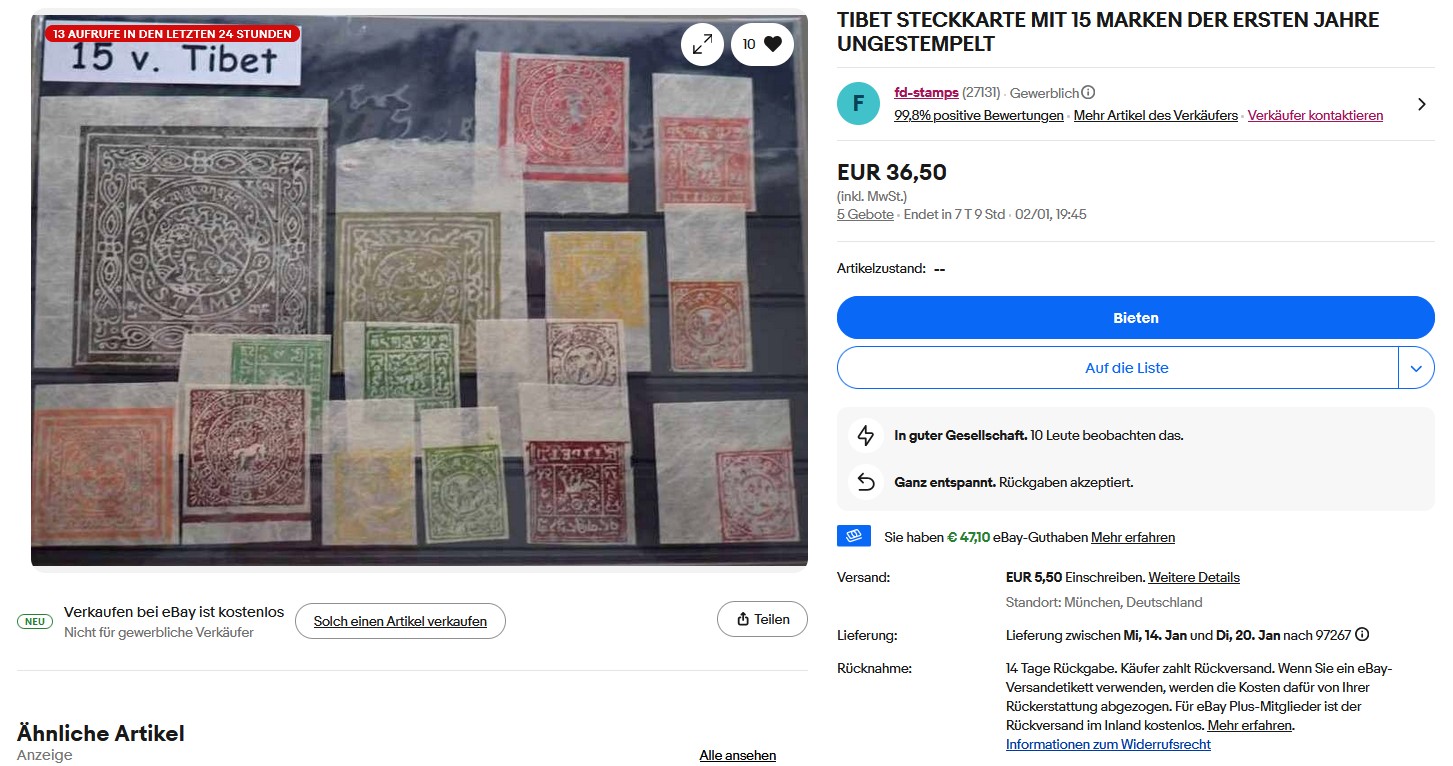Click the Tibet stamps main photo
This screenshot has width=1453, height=766.
(419, 300)
